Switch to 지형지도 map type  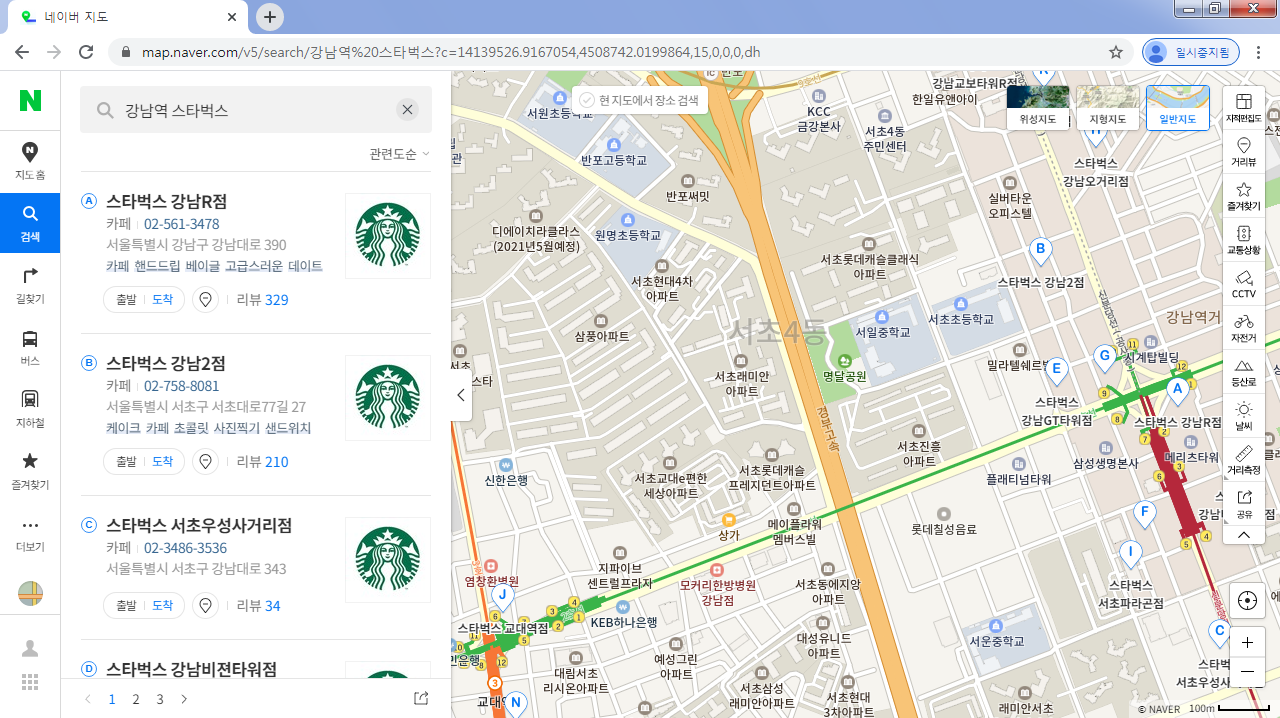tap(1108, 108)
